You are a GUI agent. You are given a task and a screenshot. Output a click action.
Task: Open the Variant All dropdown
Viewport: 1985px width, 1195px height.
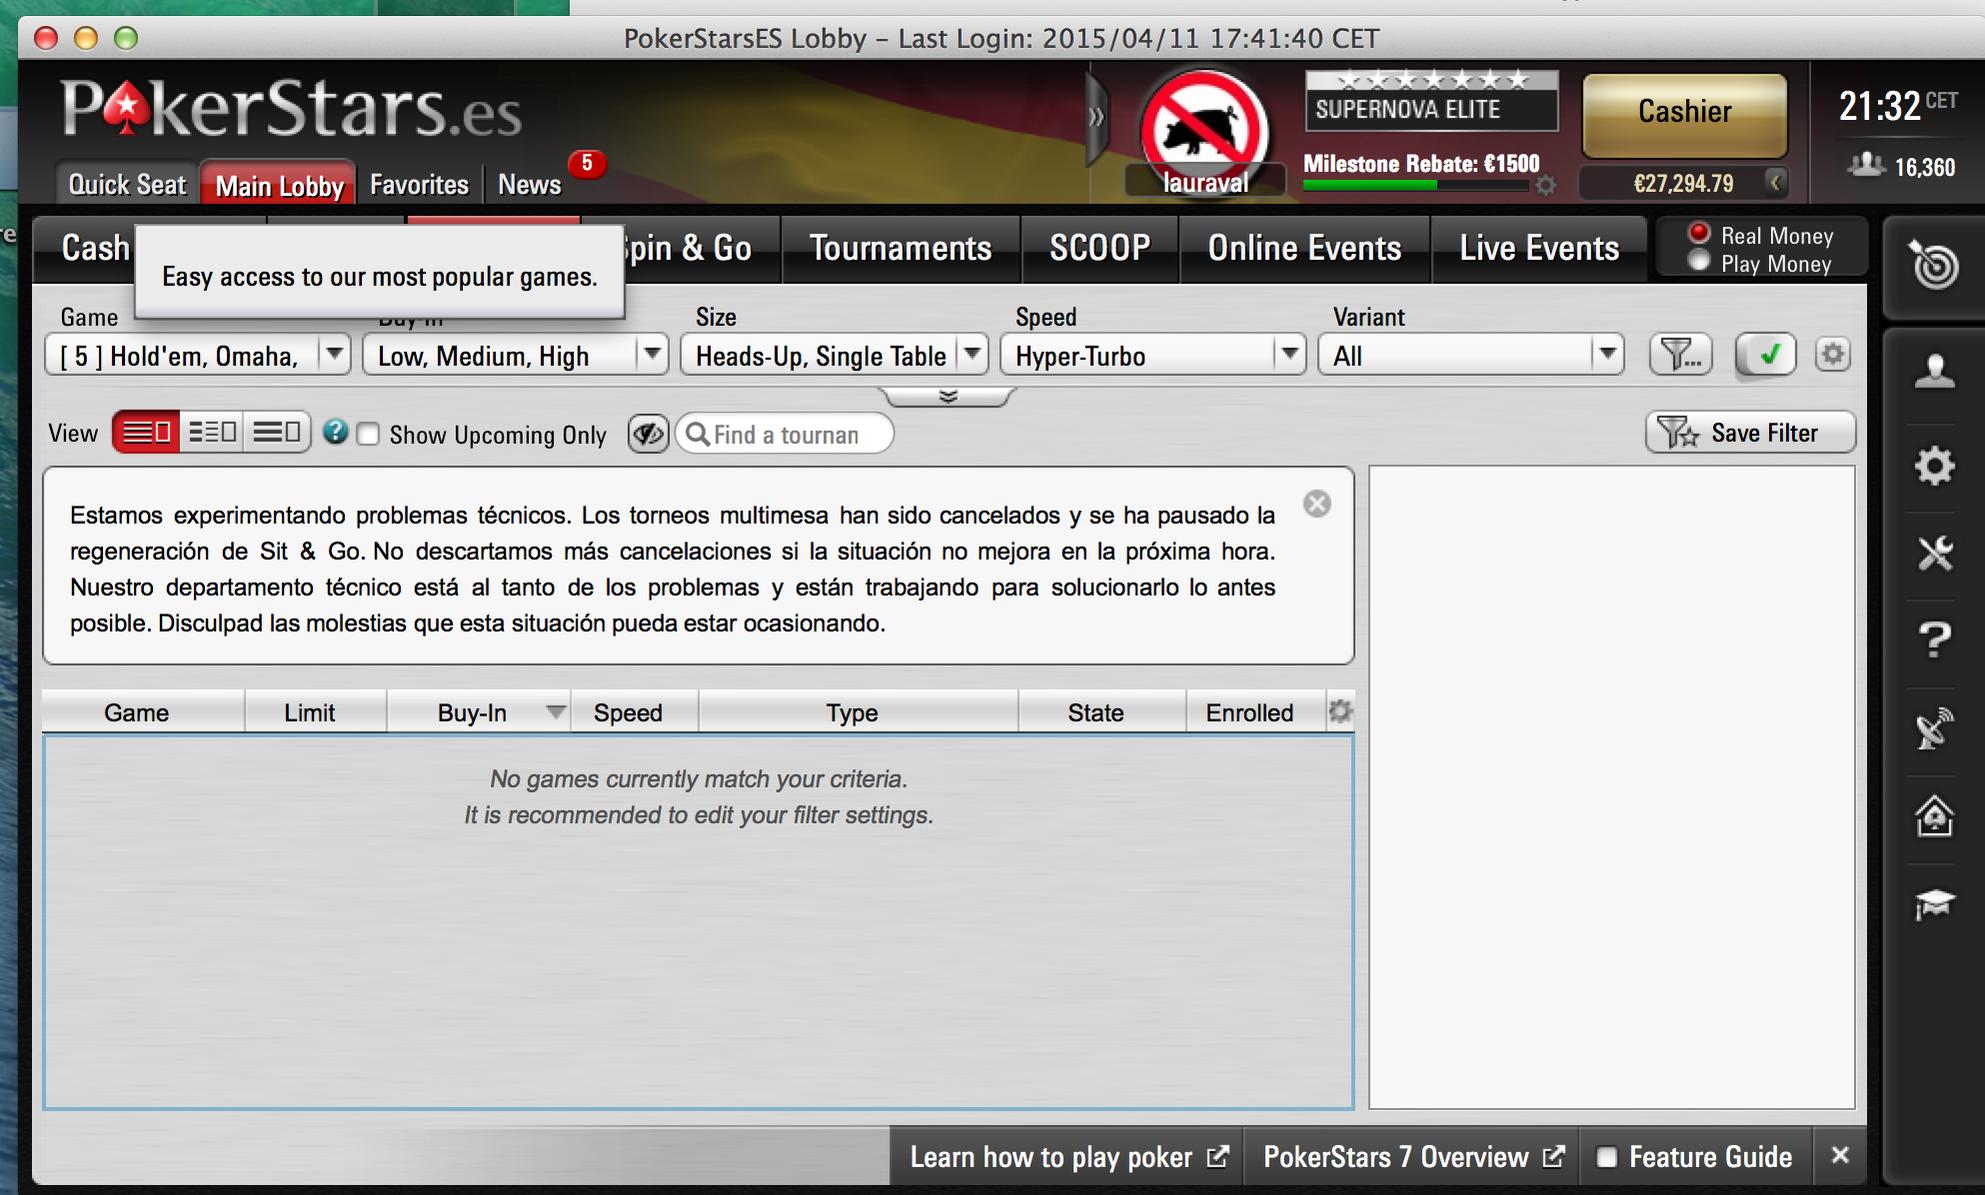tap(1470, 355)
